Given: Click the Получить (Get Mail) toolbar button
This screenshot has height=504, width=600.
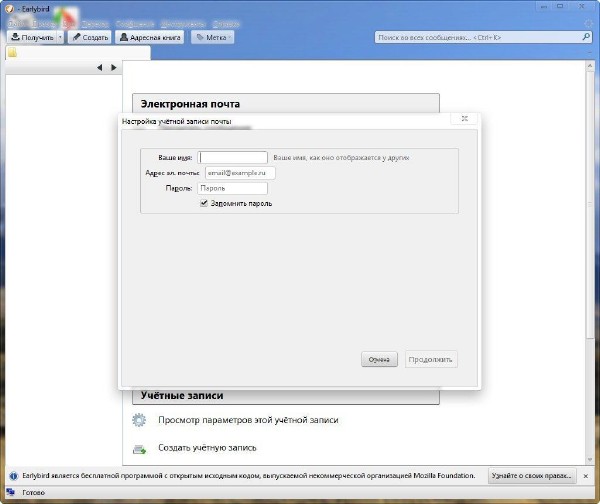Looking at the screenshot, I should 30,37.
